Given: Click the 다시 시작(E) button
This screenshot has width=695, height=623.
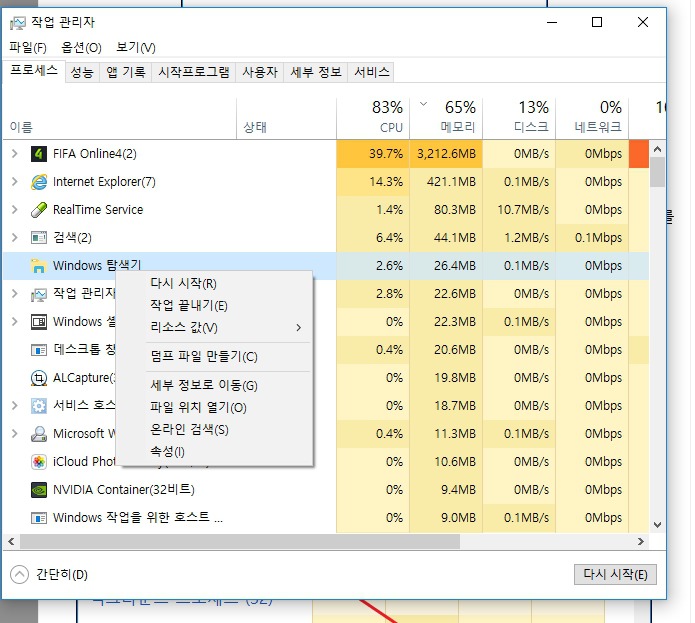Looking at the screenshot, I should coord(615,575).
